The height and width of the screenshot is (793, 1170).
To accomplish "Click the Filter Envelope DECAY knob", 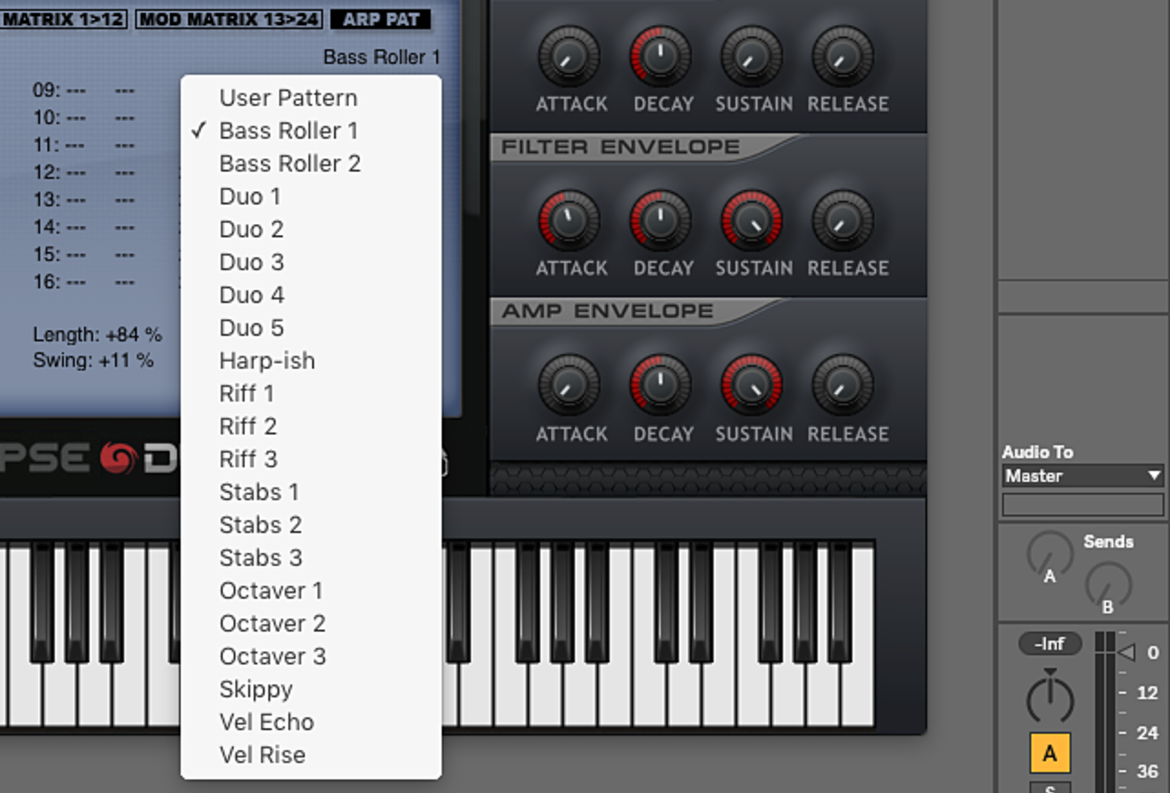I will coord(661,220).
